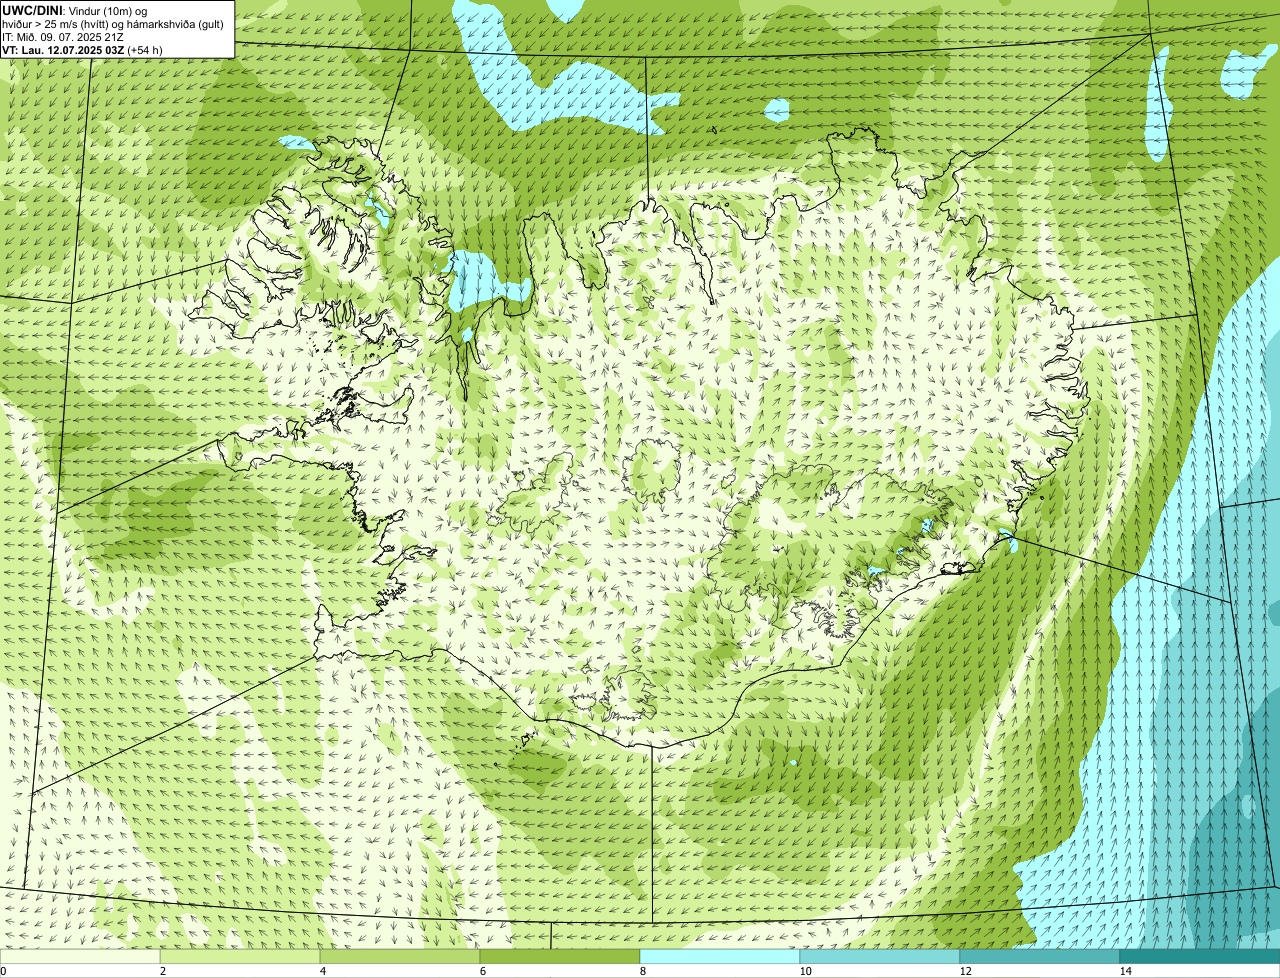The height and width of the screenshot is (978, 1280).
Task: Select the 8–10 m/s pale cyan legend segment
Action: 720,956
